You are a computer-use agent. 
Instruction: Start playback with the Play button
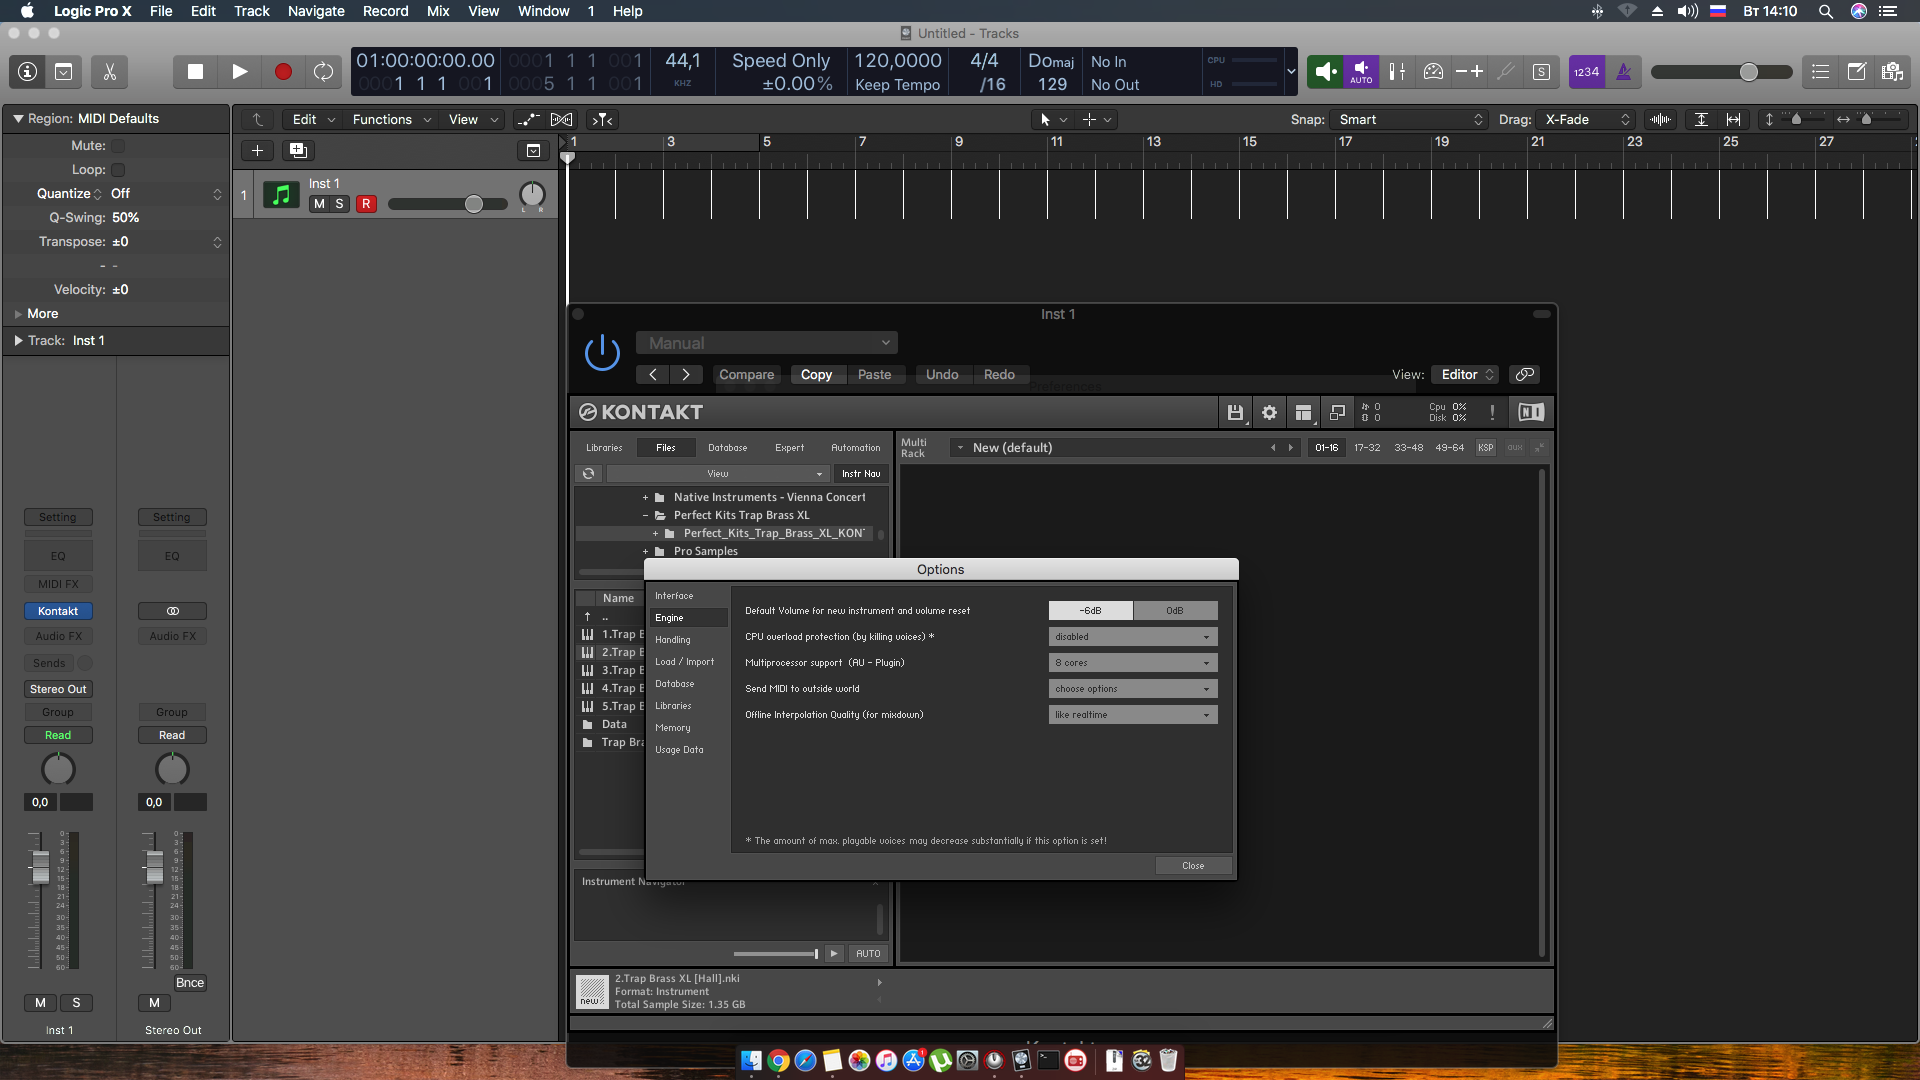(239, 72)
